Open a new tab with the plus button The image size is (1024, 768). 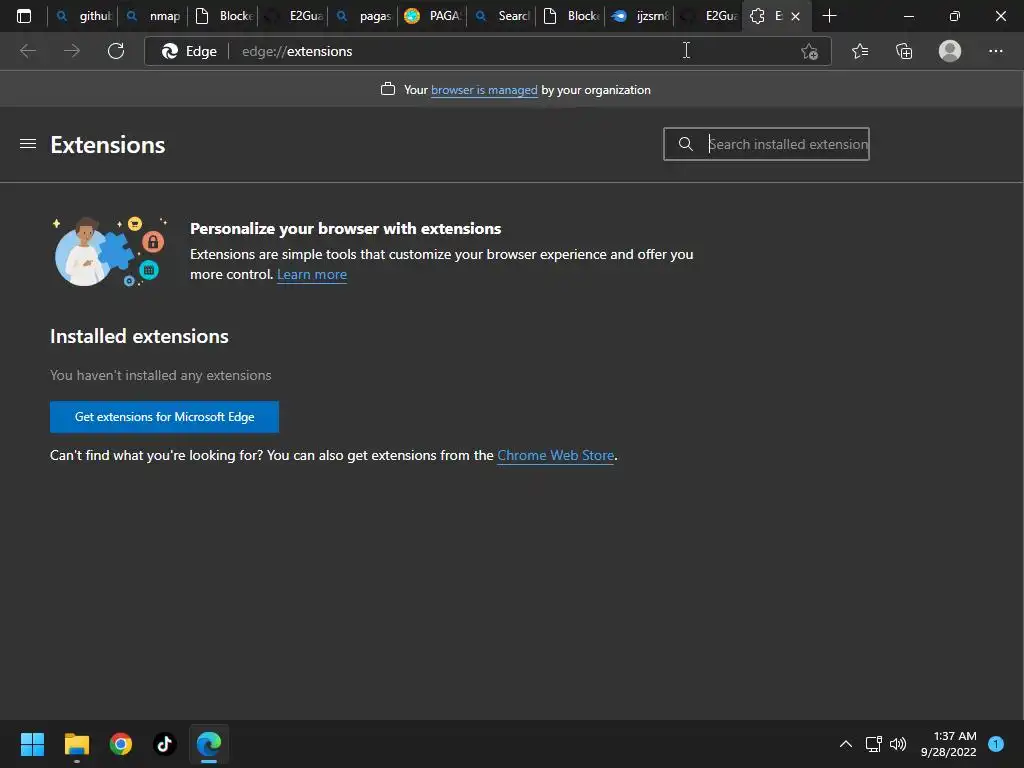[x=829, y=16]
